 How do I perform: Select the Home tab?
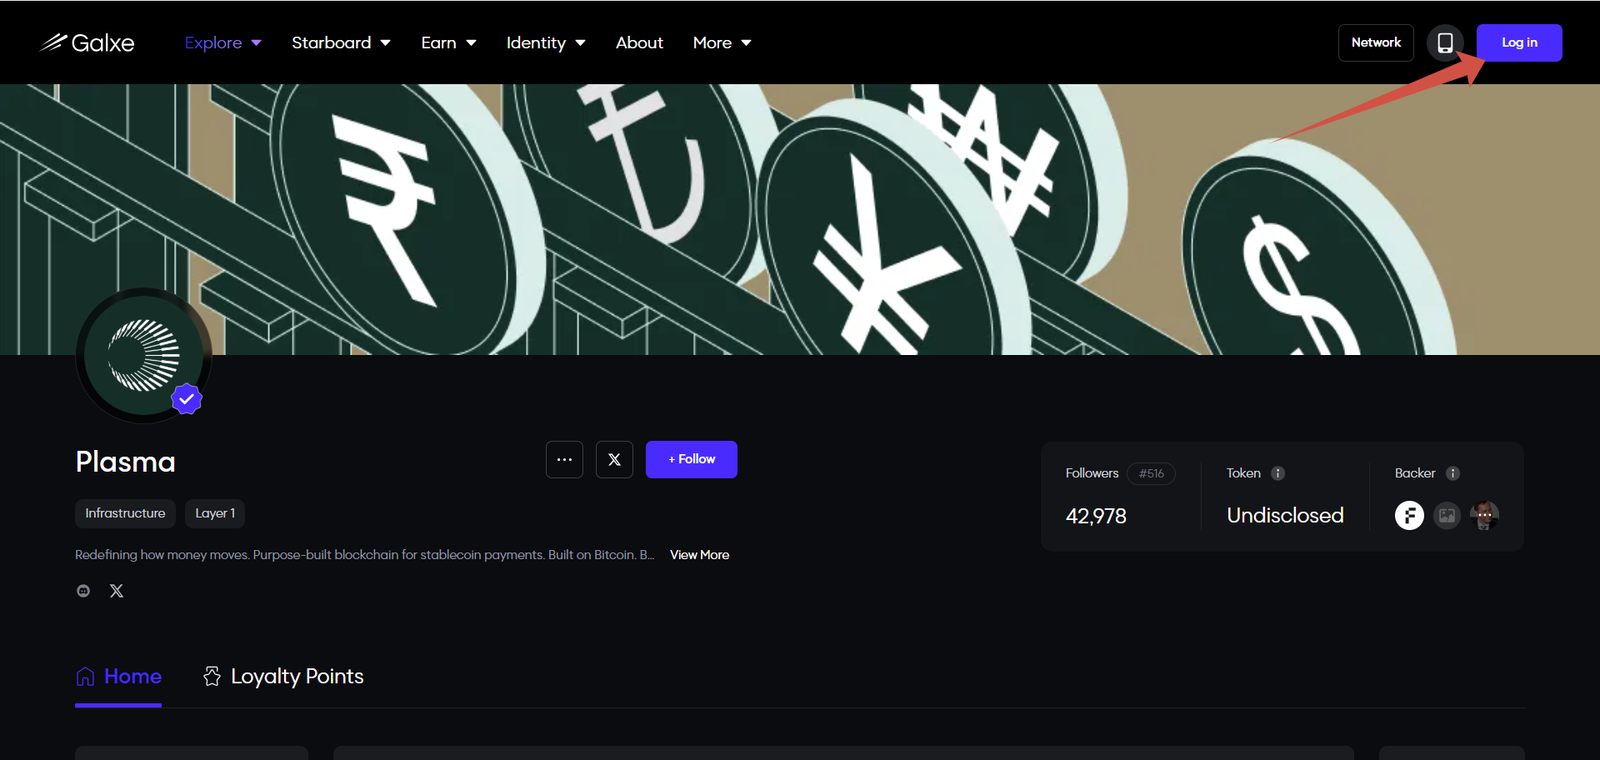point(119,677)
